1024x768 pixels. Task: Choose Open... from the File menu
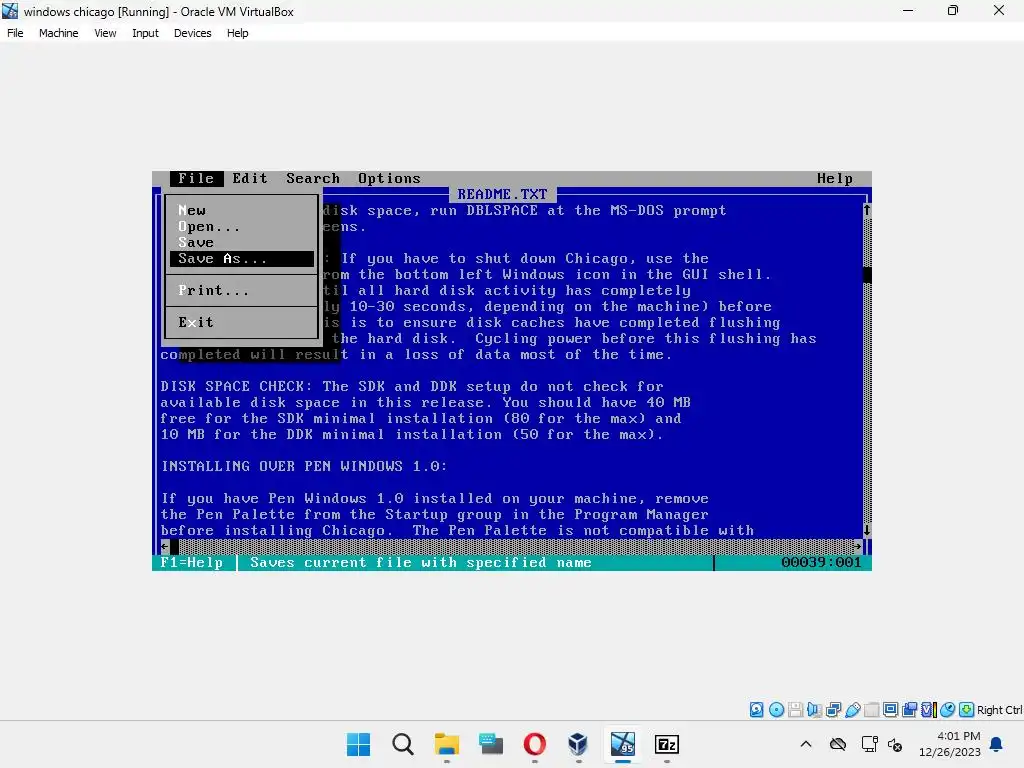point(242,227)
